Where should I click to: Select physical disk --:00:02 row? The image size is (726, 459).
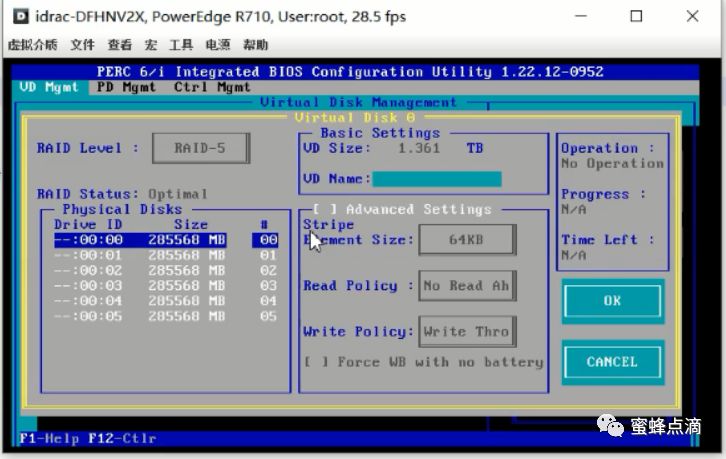[x=166, y=270]
